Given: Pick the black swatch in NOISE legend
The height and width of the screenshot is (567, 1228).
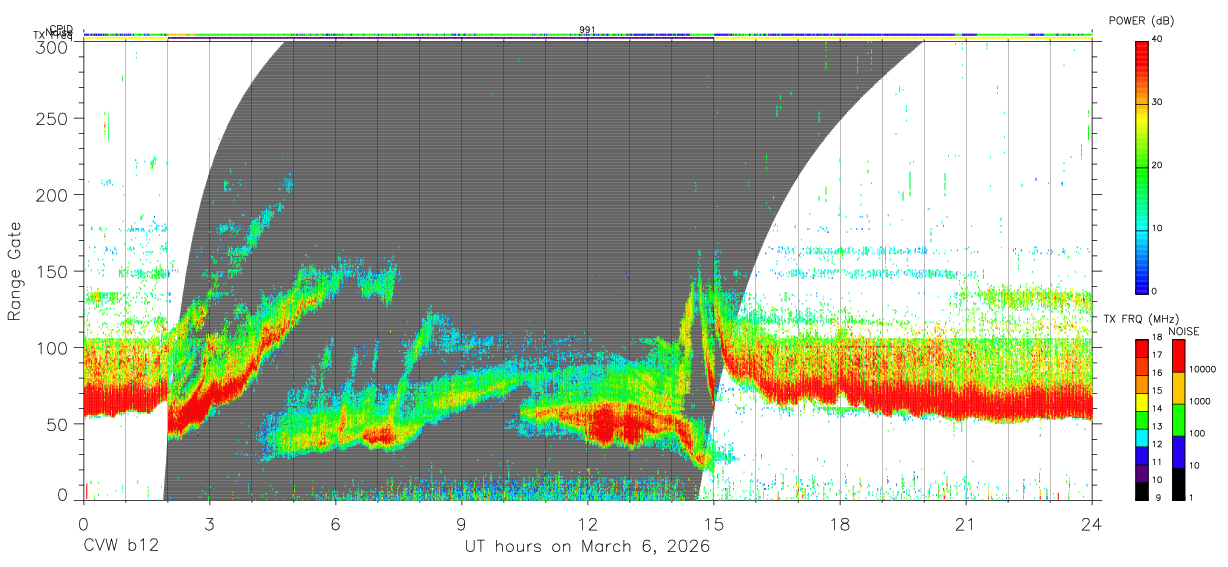Looking at the screenshot, I should point(1180,484).
